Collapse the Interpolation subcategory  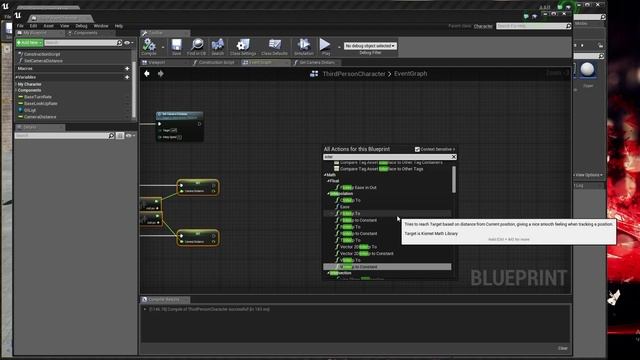click(329, 193)
